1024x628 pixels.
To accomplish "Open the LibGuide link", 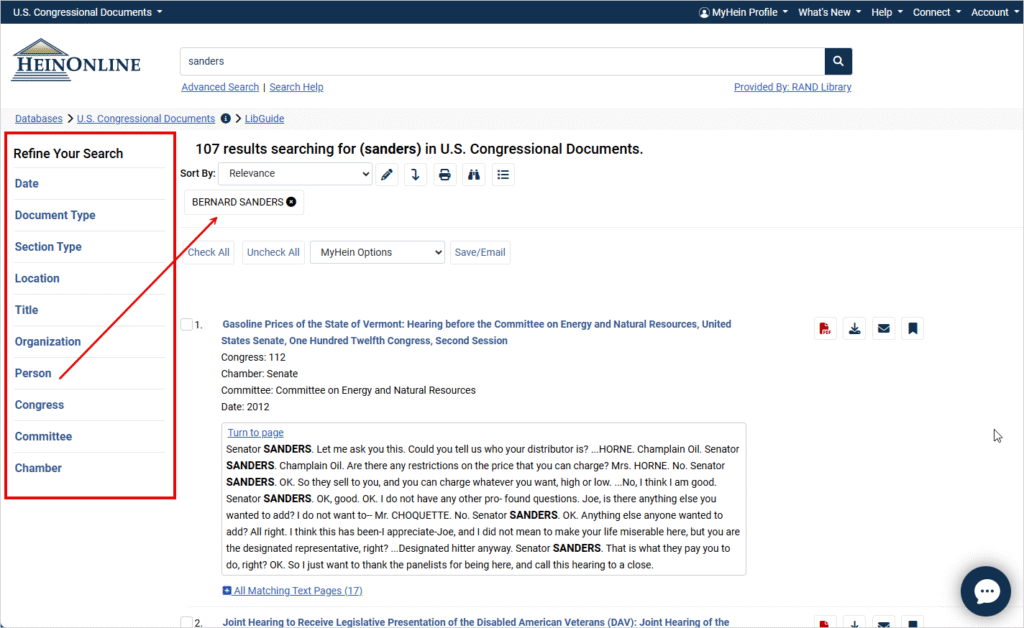I will click(264, 119).
